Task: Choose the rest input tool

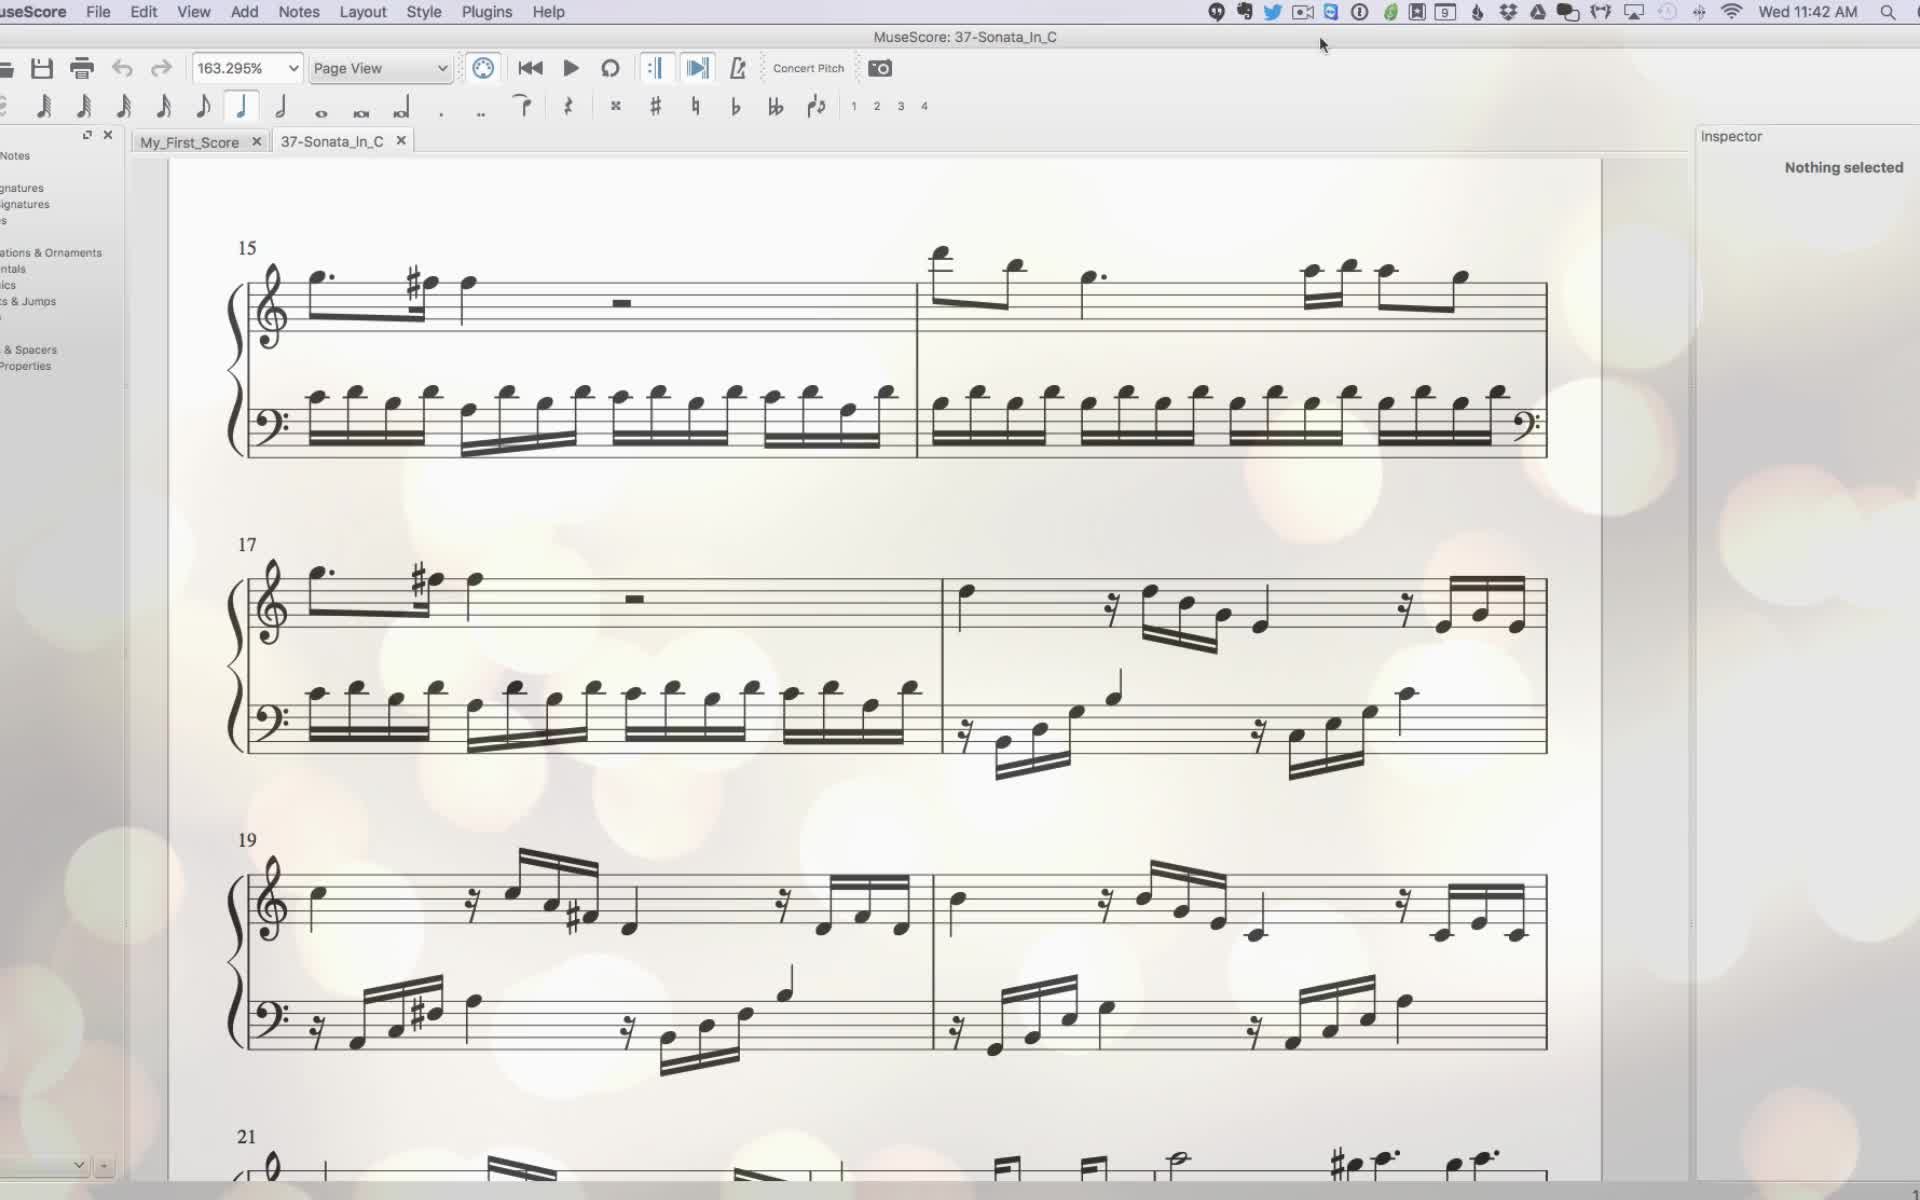Action: pos(568,106)
